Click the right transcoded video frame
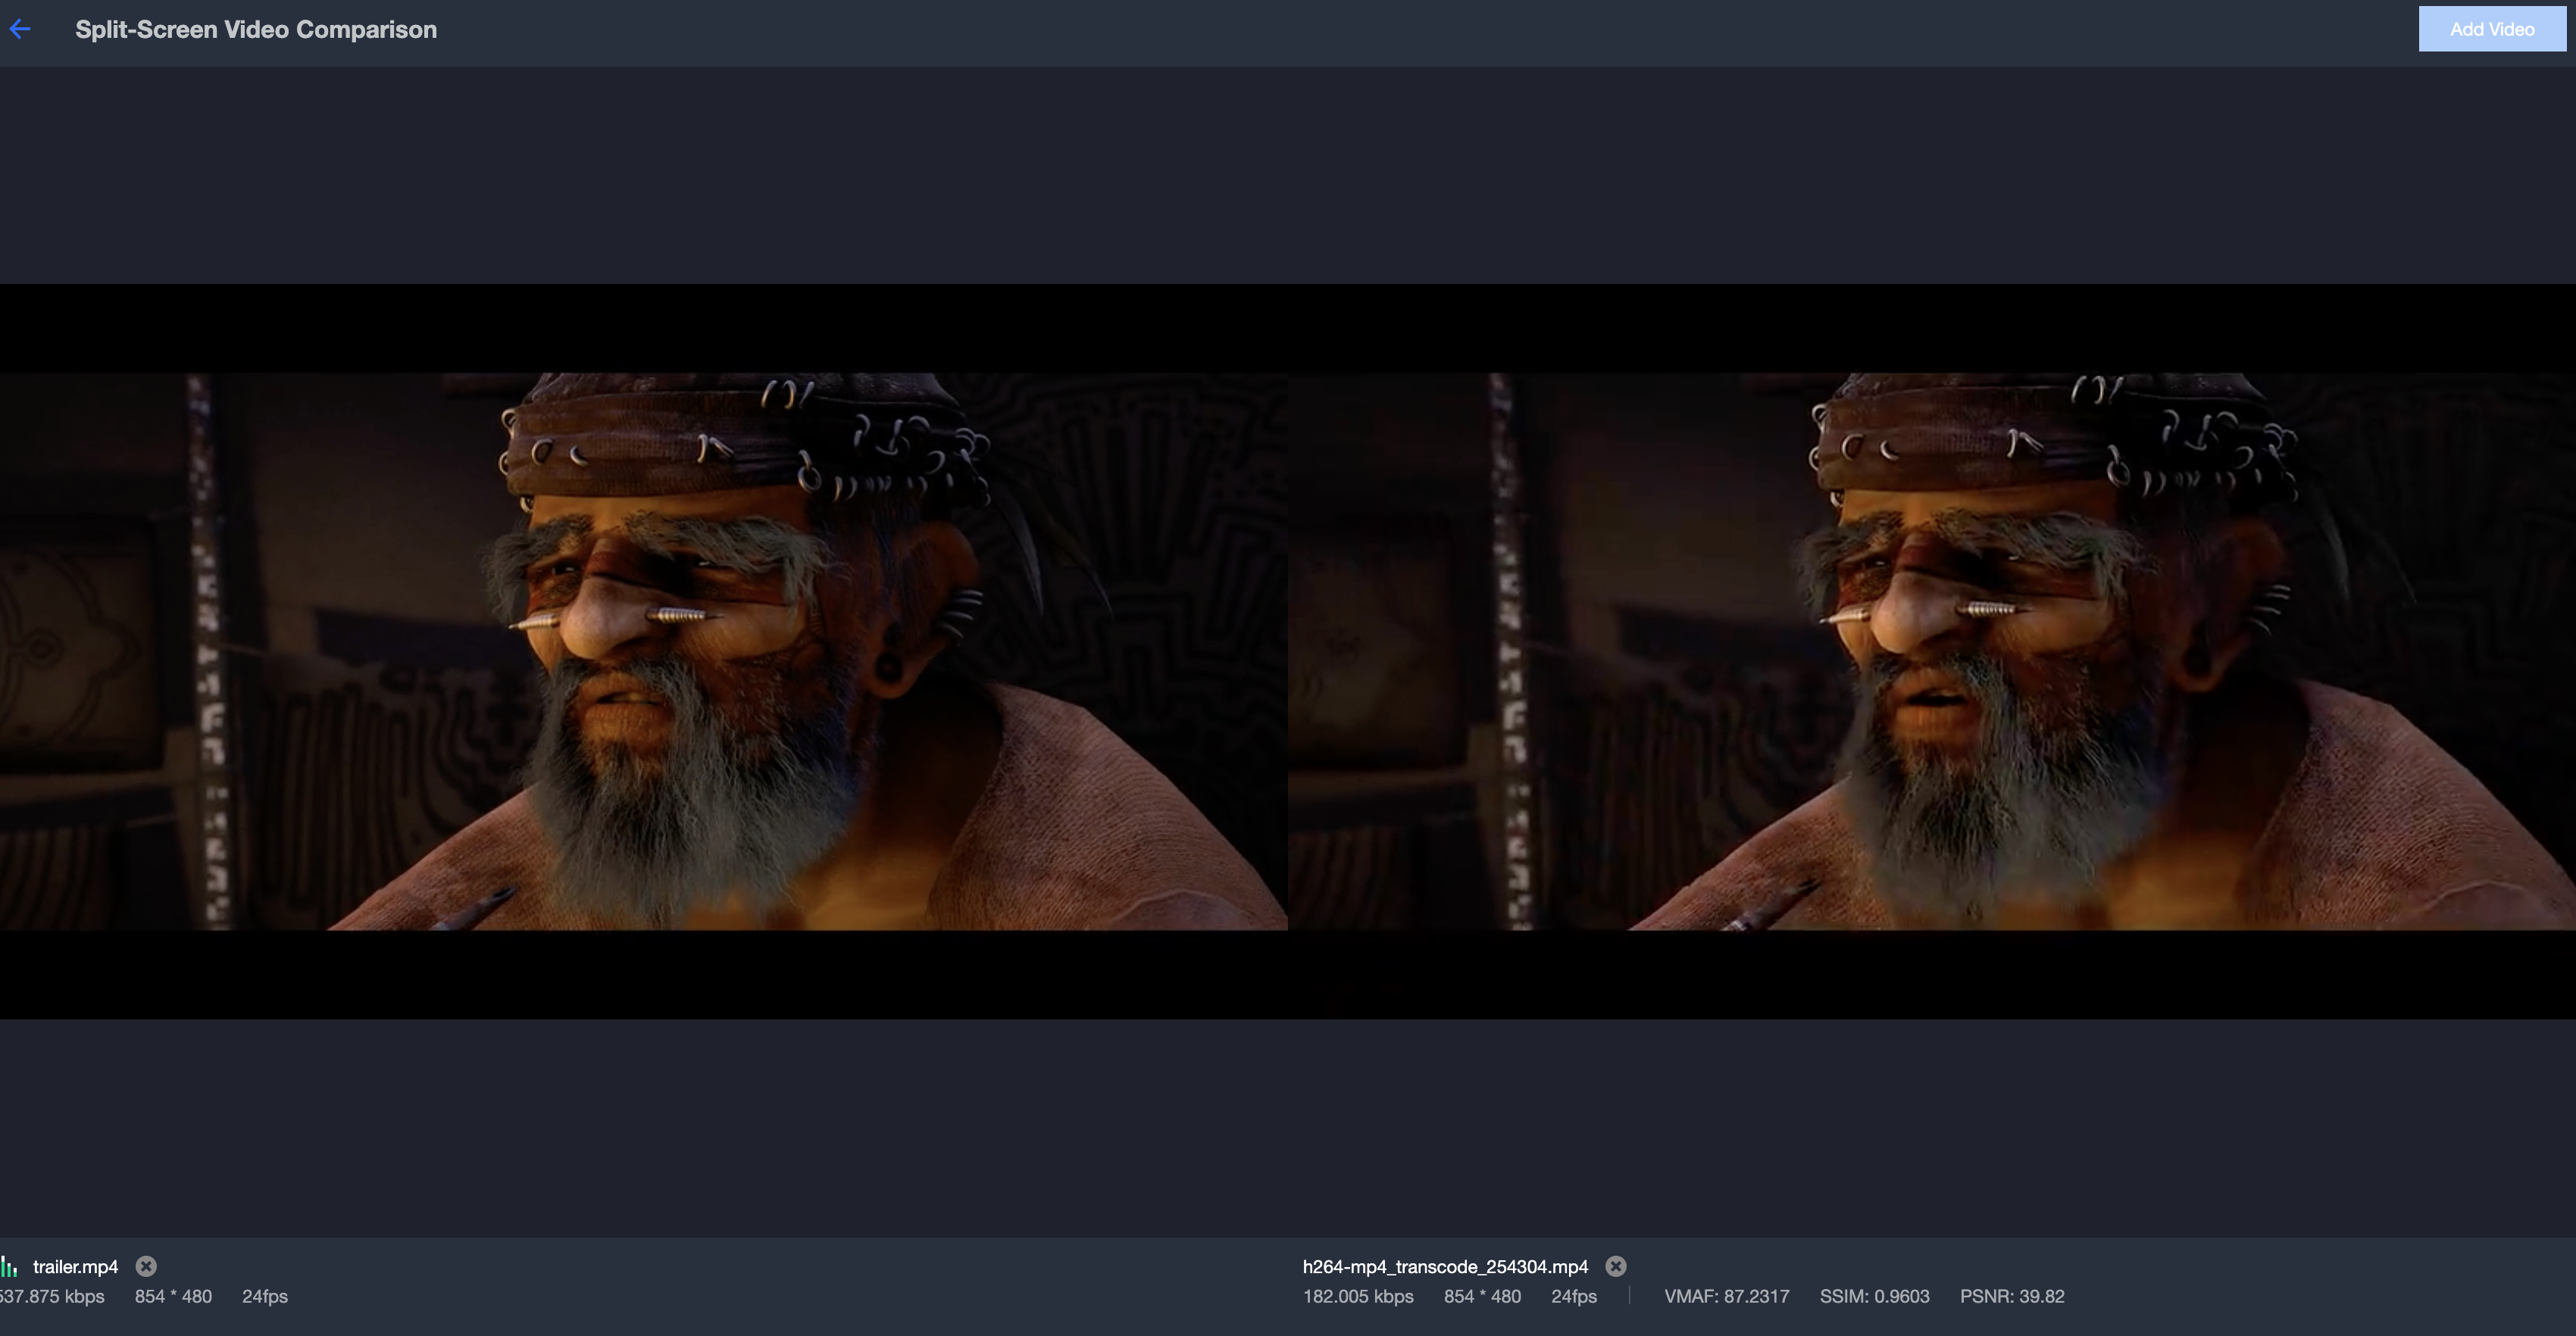Viewport: 2576px width, 1336px height. pyautogui.click(x=1931, y=651)
